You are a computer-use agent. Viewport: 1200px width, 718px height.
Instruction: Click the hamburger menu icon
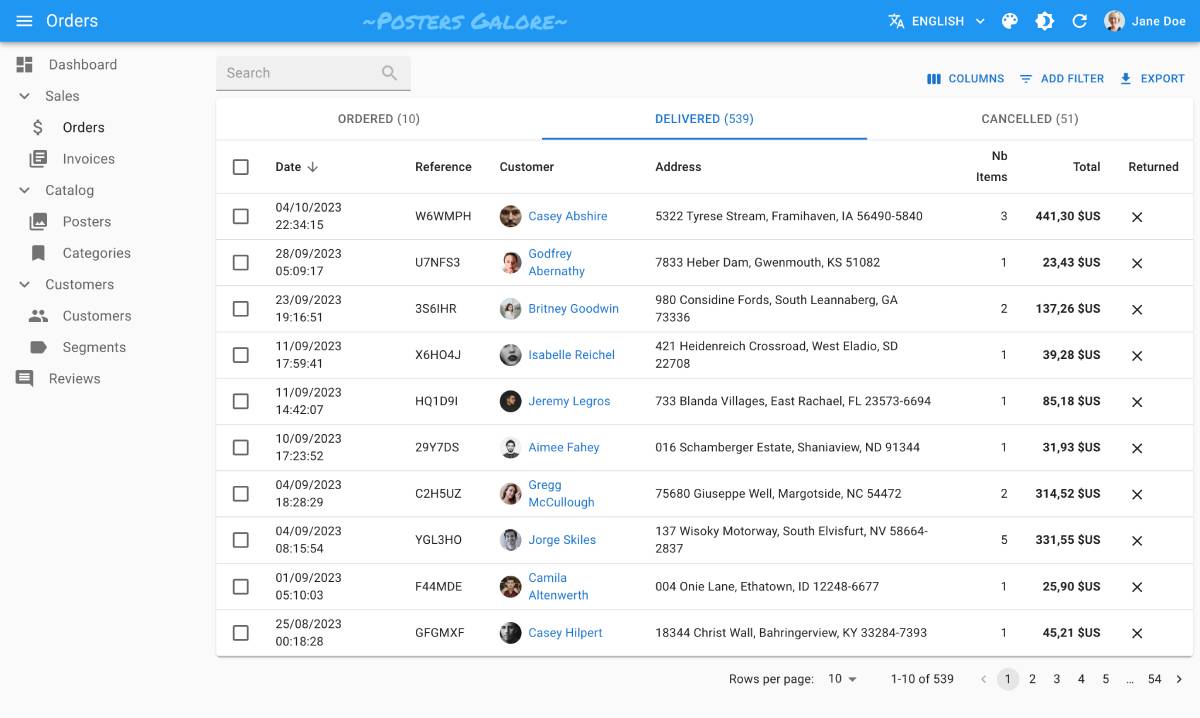point(25,21)
